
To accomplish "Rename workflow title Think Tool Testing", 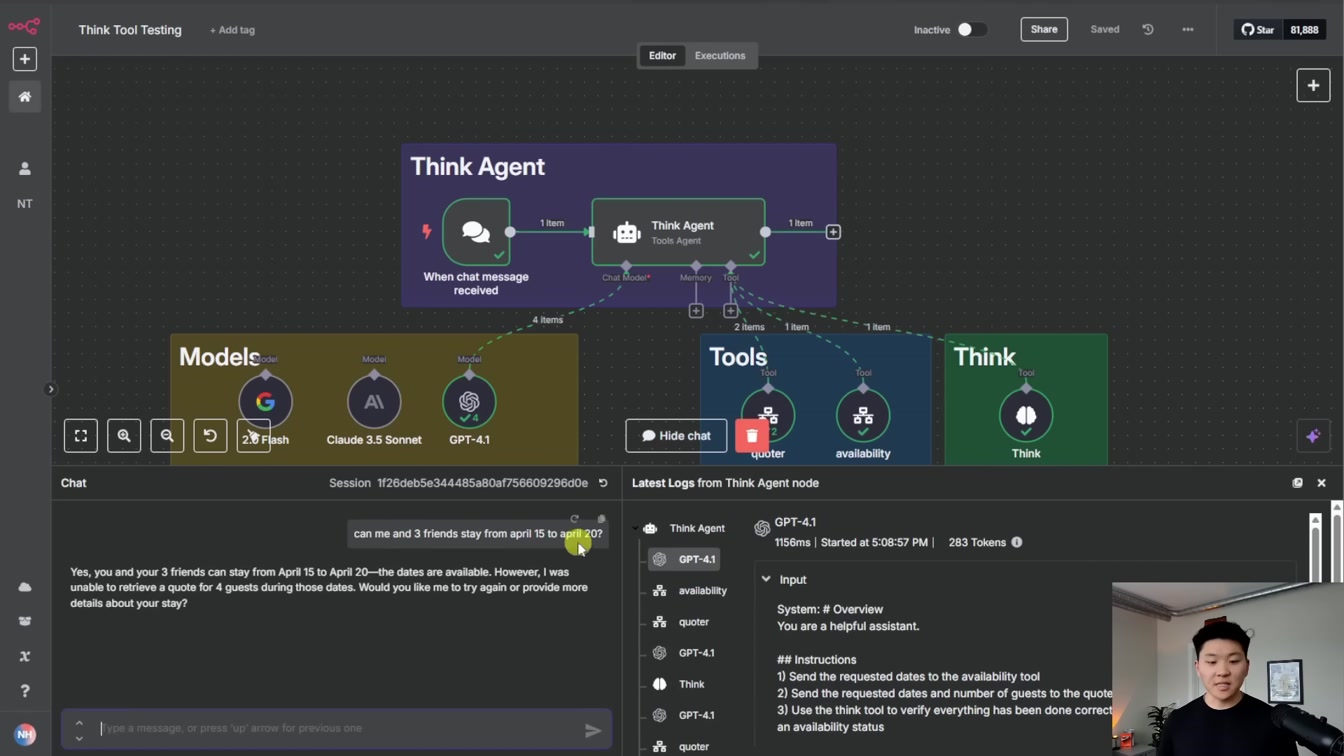I will [130, 30].
